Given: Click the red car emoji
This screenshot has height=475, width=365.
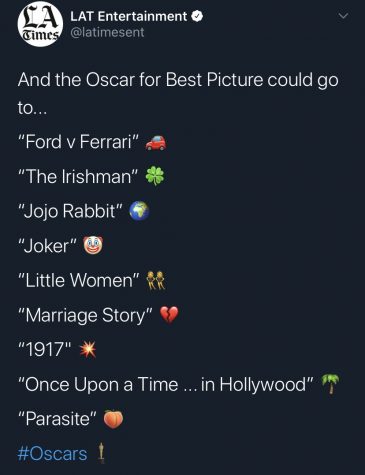Looking at the screenshot, I should point(156,143).
